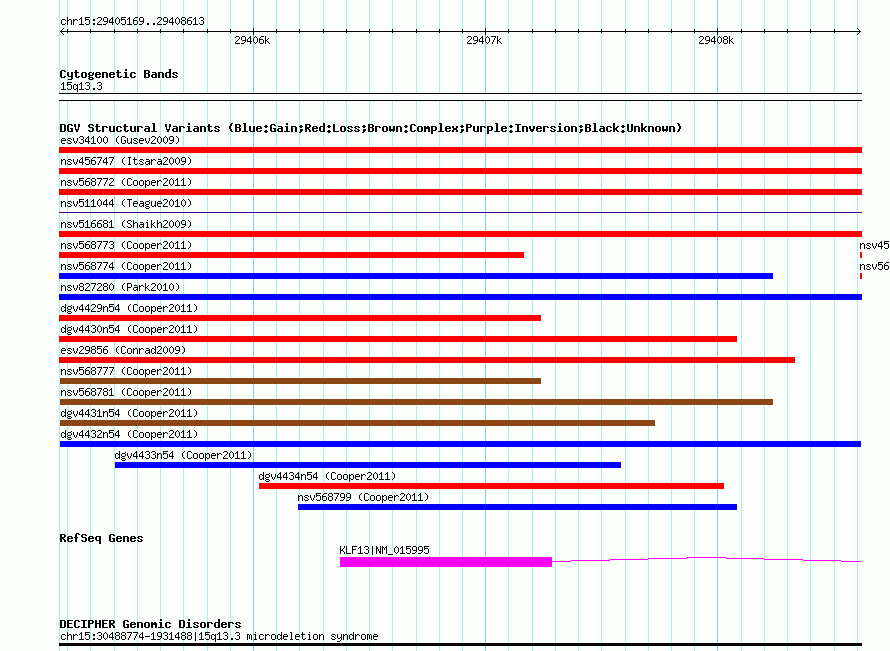Image resolution: width=890 pixels, height=651 pixels.
Task: Select the thin nsv511044 (Teague2010) inversion line
Action: click(x=460, y=212)
